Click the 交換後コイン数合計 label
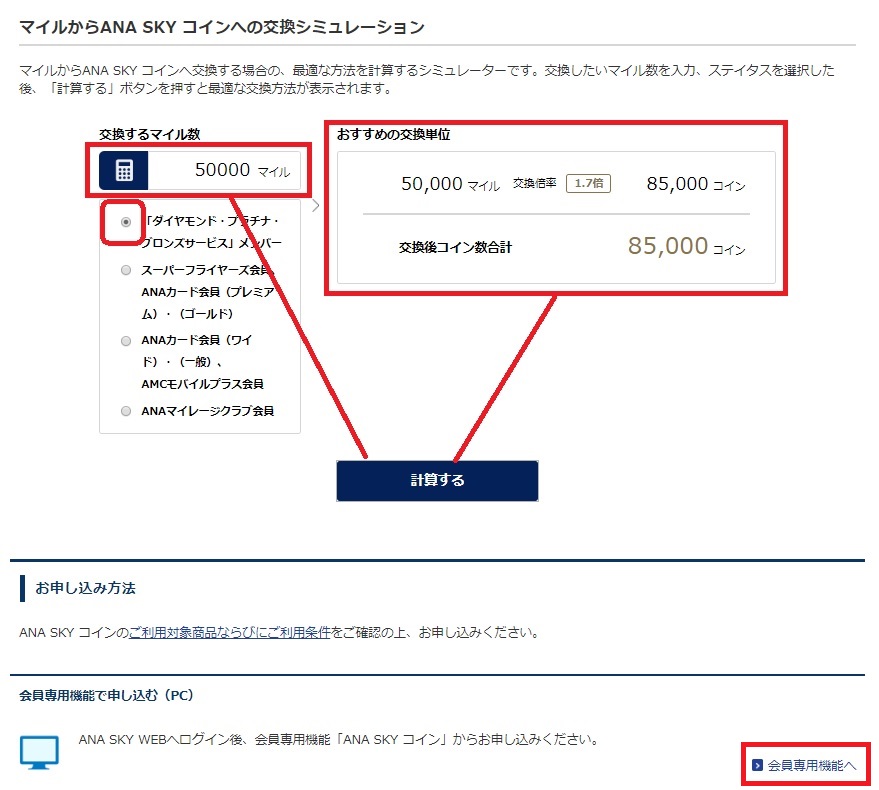The width and height of the screenshot is (879, 790). 455,247
